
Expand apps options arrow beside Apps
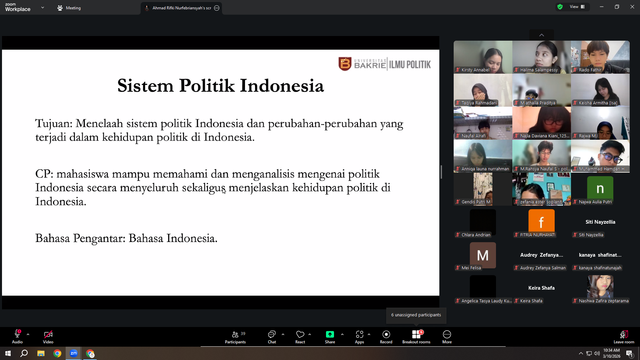click(369, 334)
